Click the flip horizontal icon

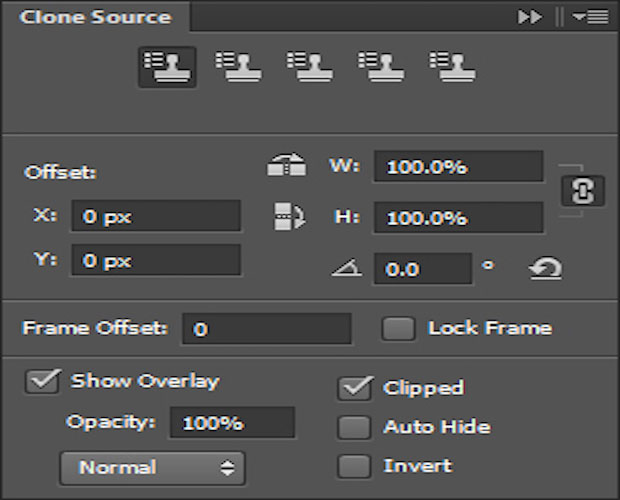(286, 166)
